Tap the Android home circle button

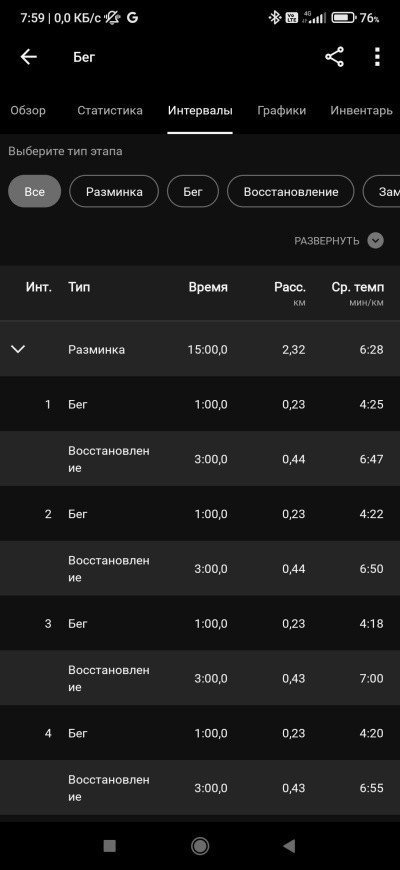[x=200, y=846]
